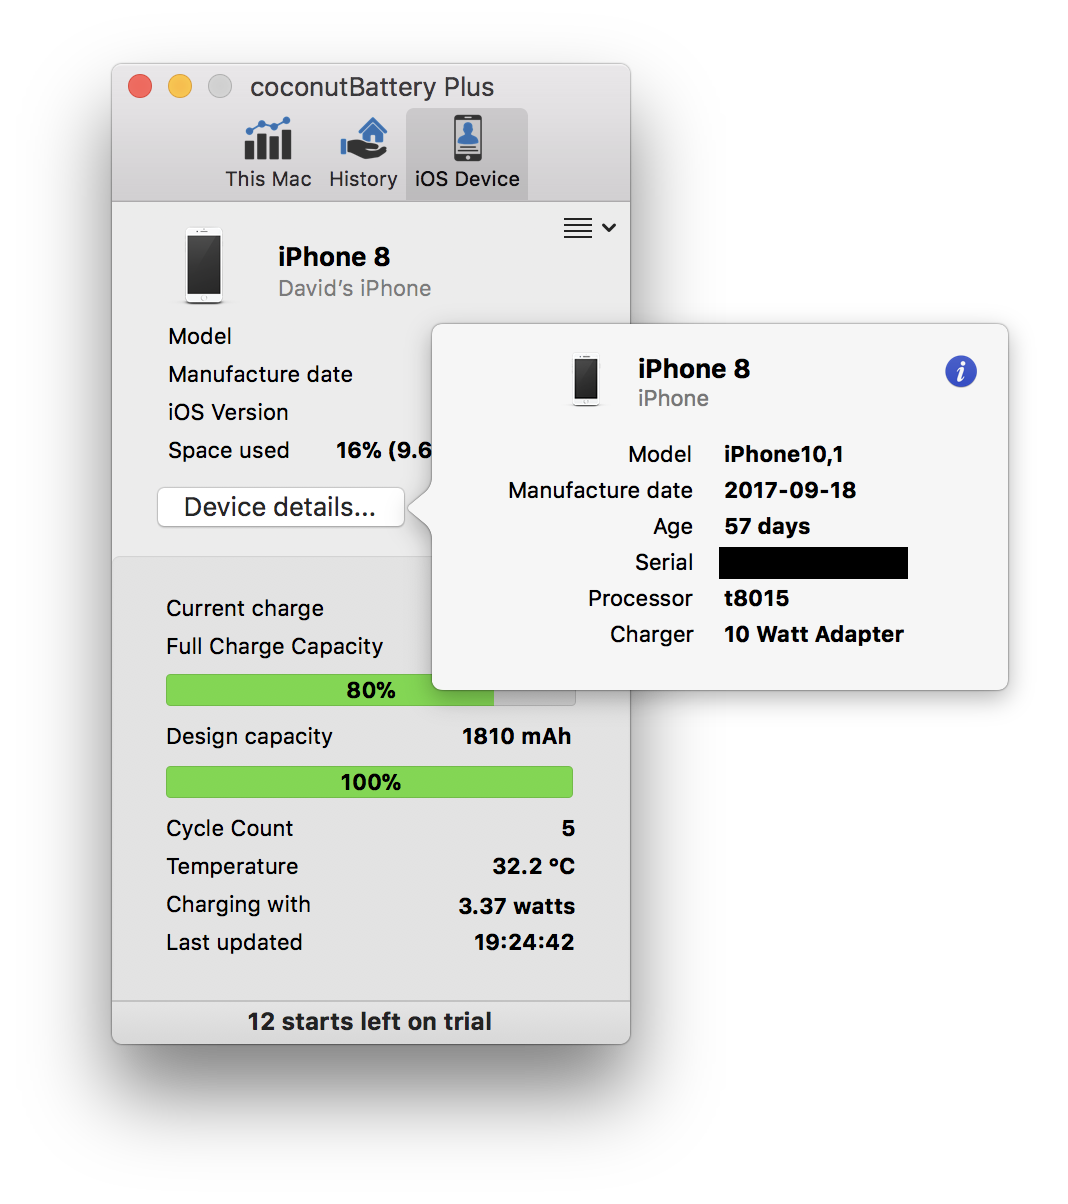Screen dimensions: 1068x1204
Task: Close the coconutBattery window with red button
Action: 140,87
